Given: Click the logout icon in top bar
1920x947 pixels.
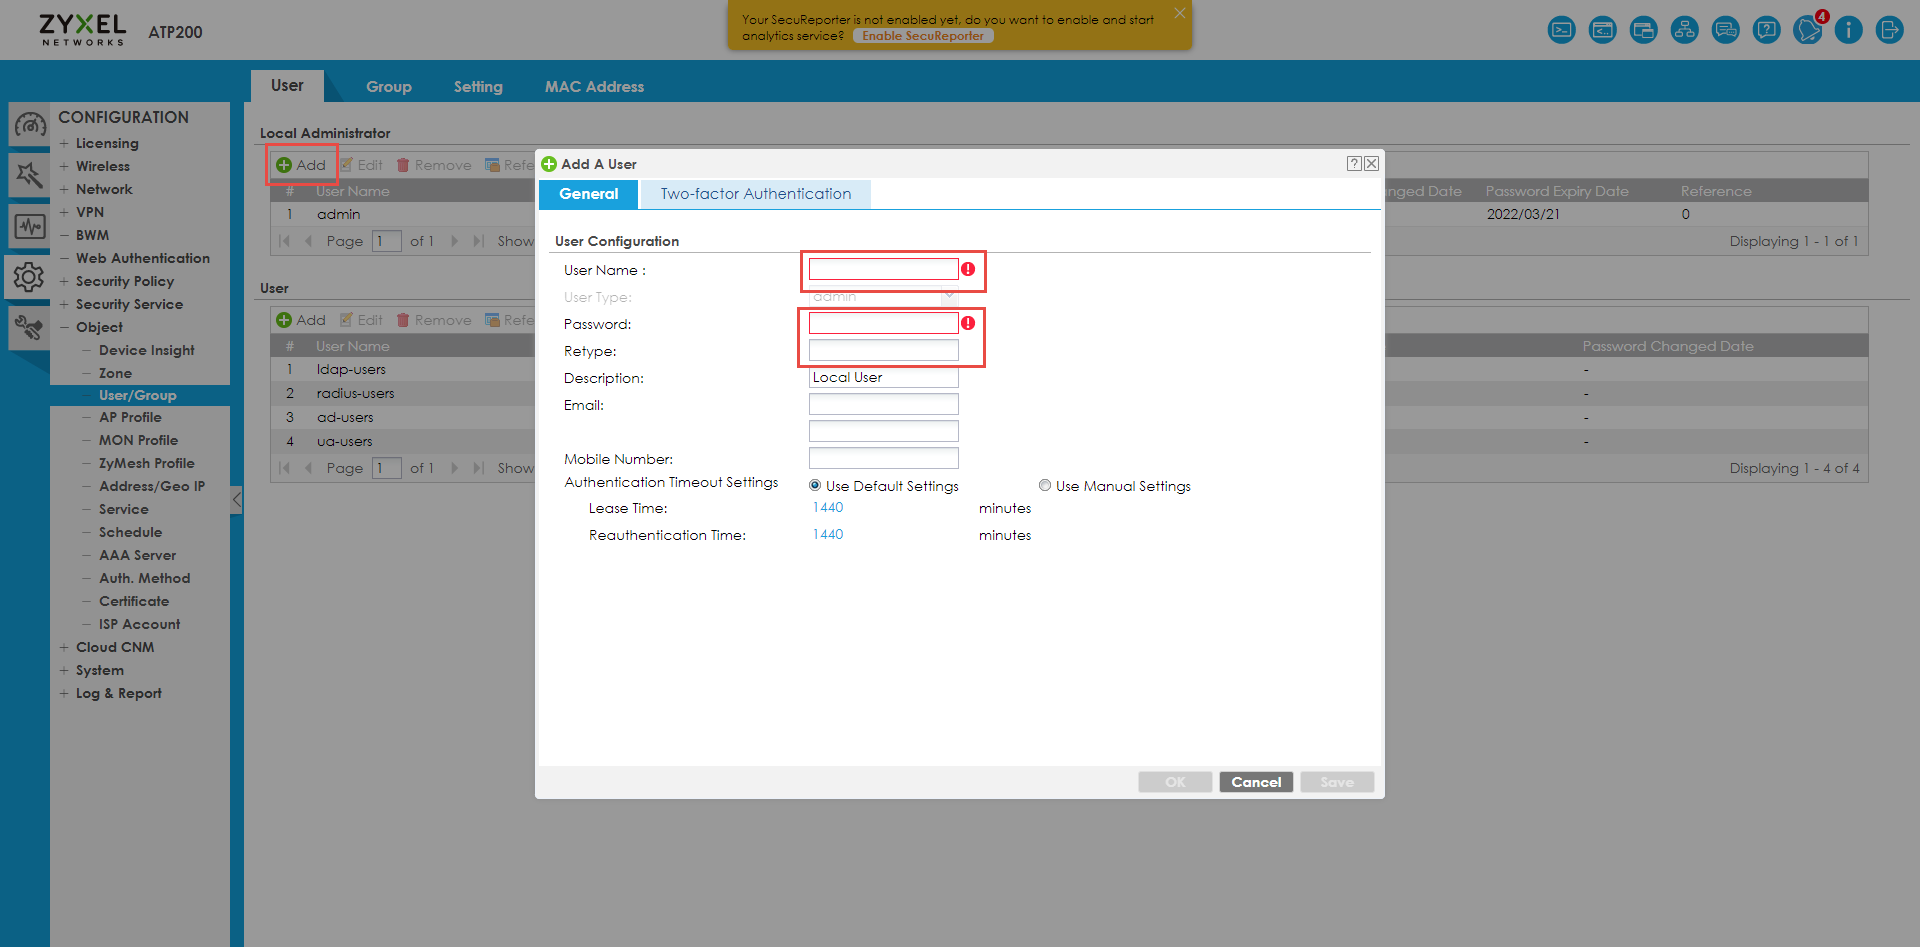Looking at the screenshot, I should 1889,30.
